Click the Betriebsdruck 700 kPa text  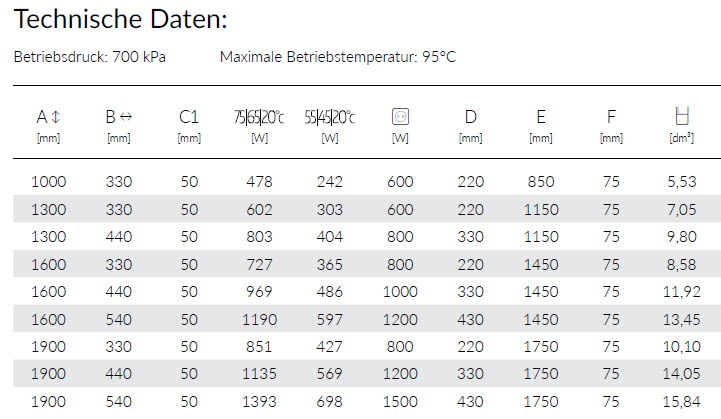[90, 57]
